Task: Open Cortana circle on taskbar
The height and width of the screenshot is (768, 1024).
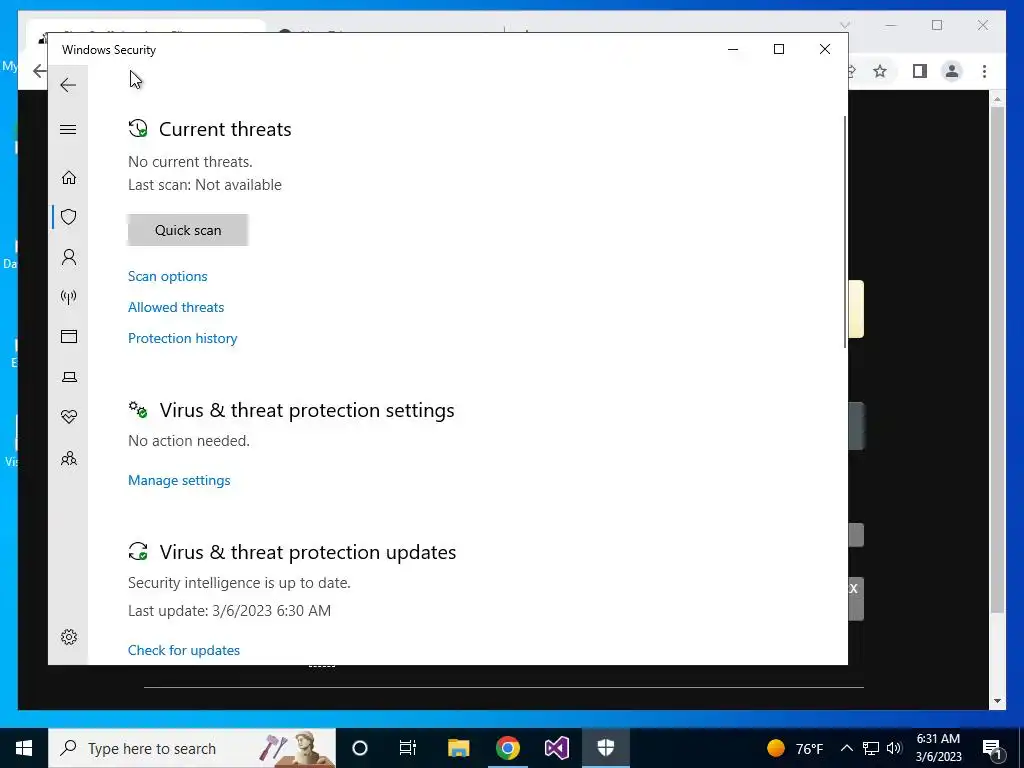Action: (x=360, y=748)
